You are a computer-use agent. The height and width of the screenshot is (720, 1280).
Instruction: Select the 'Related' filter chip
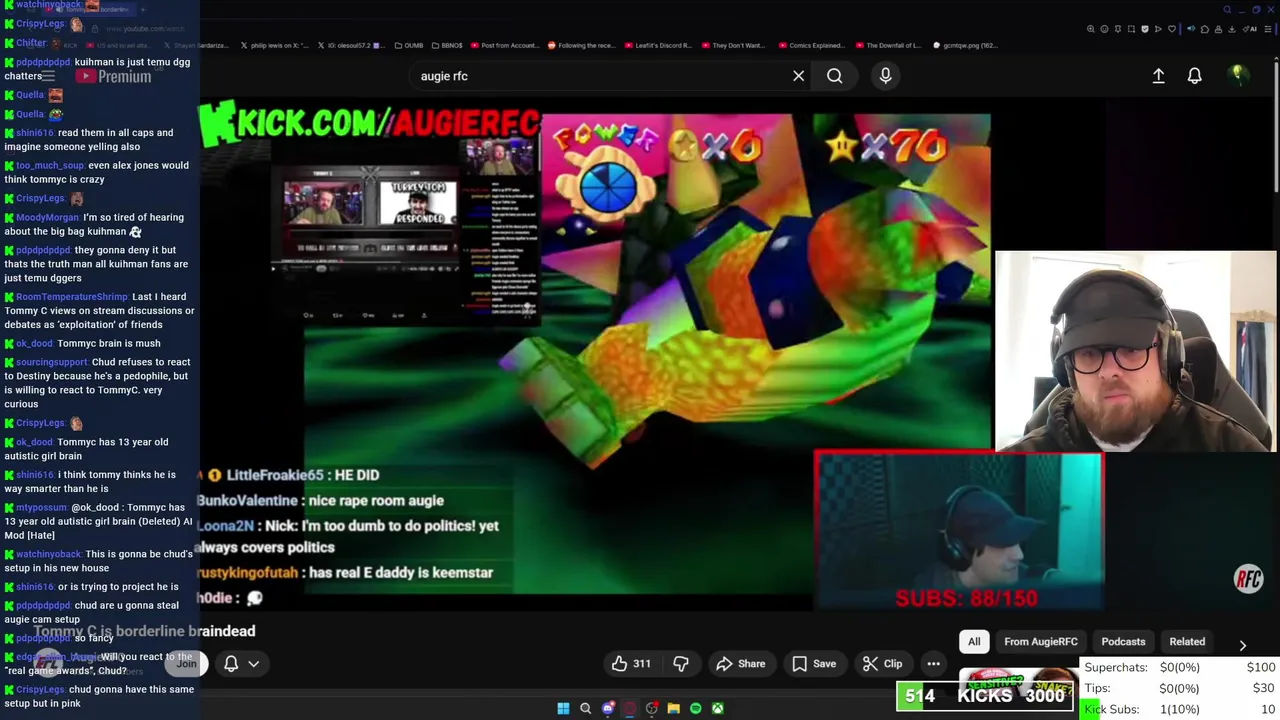pyautogui.click(x=1187, y=642)
